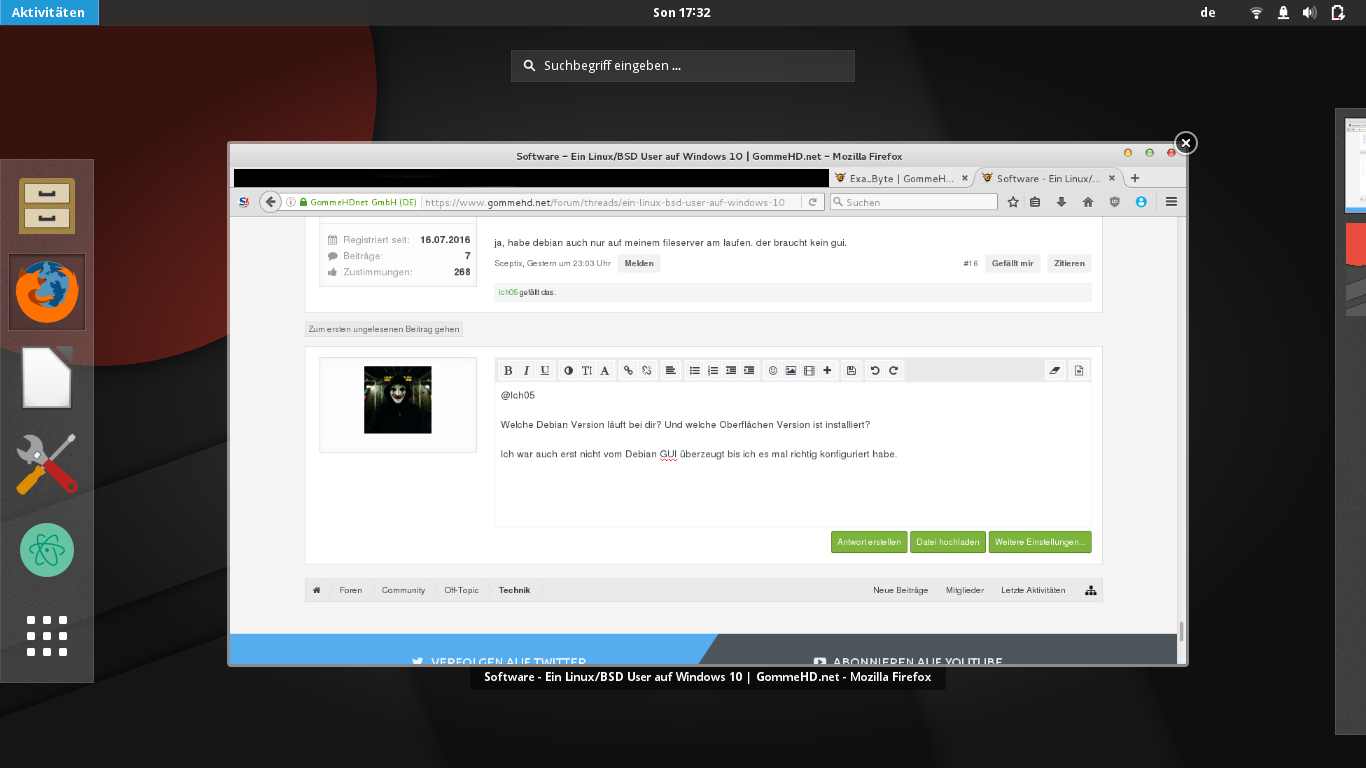Open the de keyboard layout menu

tap(1208, 13)
